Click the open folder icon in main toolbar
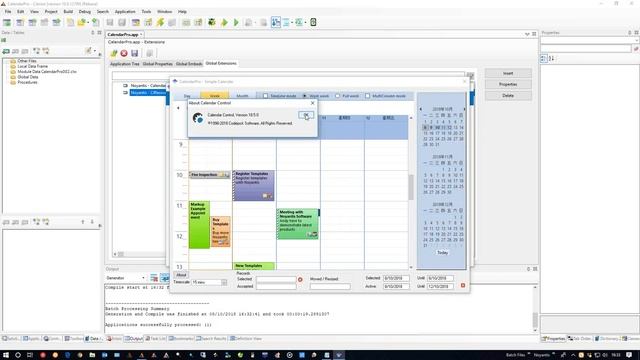The image size is (640, 360). pos(82,22)
